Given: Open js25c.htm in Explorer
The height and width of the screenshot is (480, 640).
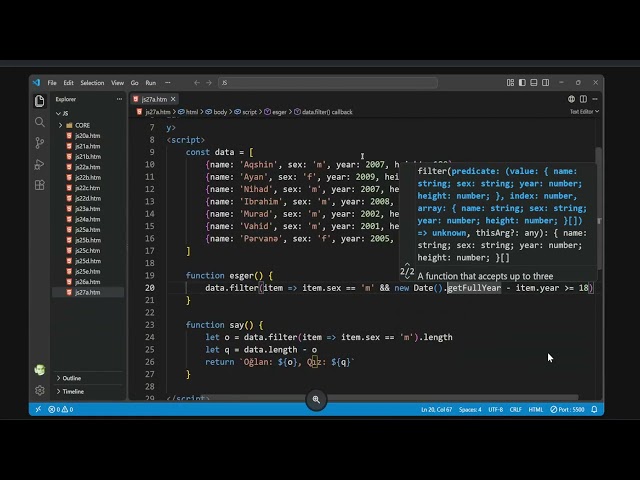Looking at the screenshot, I should coord(88,251).
